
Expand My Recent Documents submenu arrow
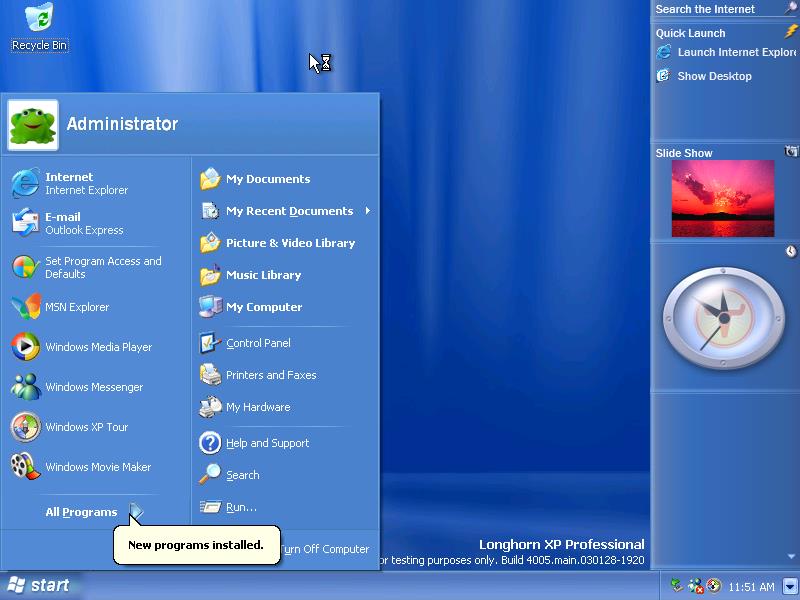[367, 211]
